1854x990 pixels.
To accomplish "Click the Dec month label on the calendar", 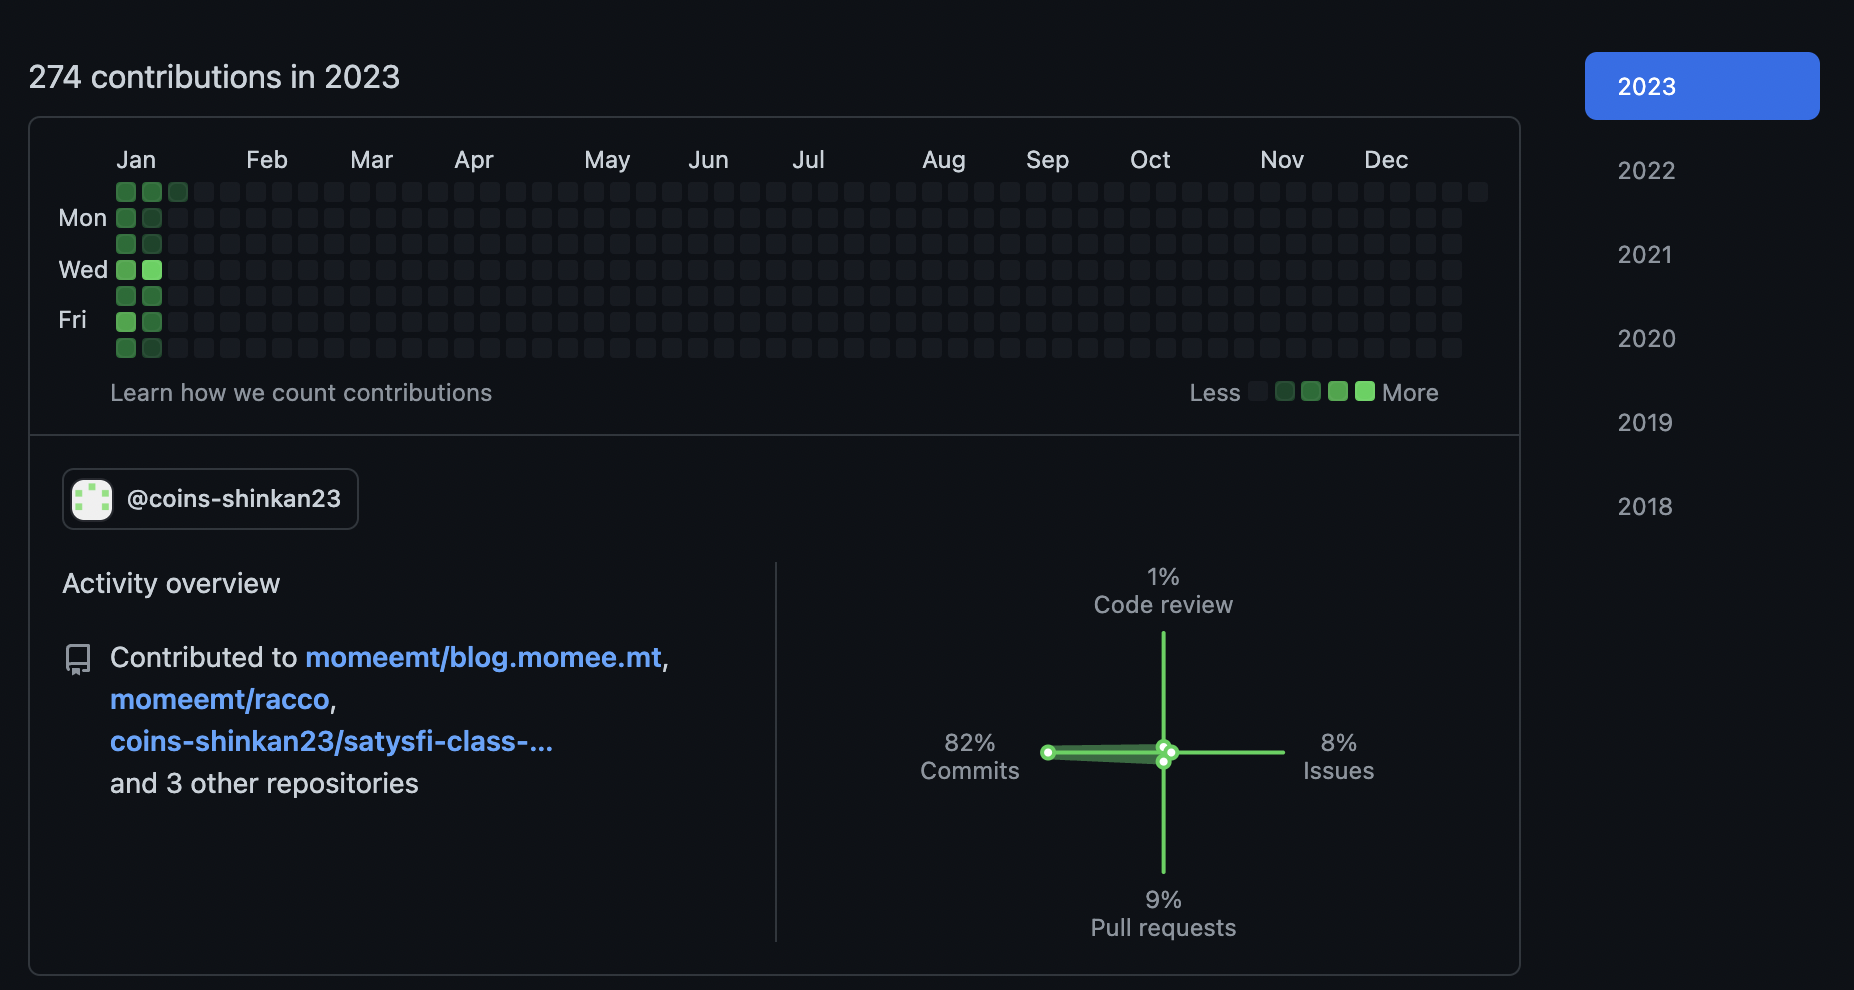I will click(x=1386, y=160).
